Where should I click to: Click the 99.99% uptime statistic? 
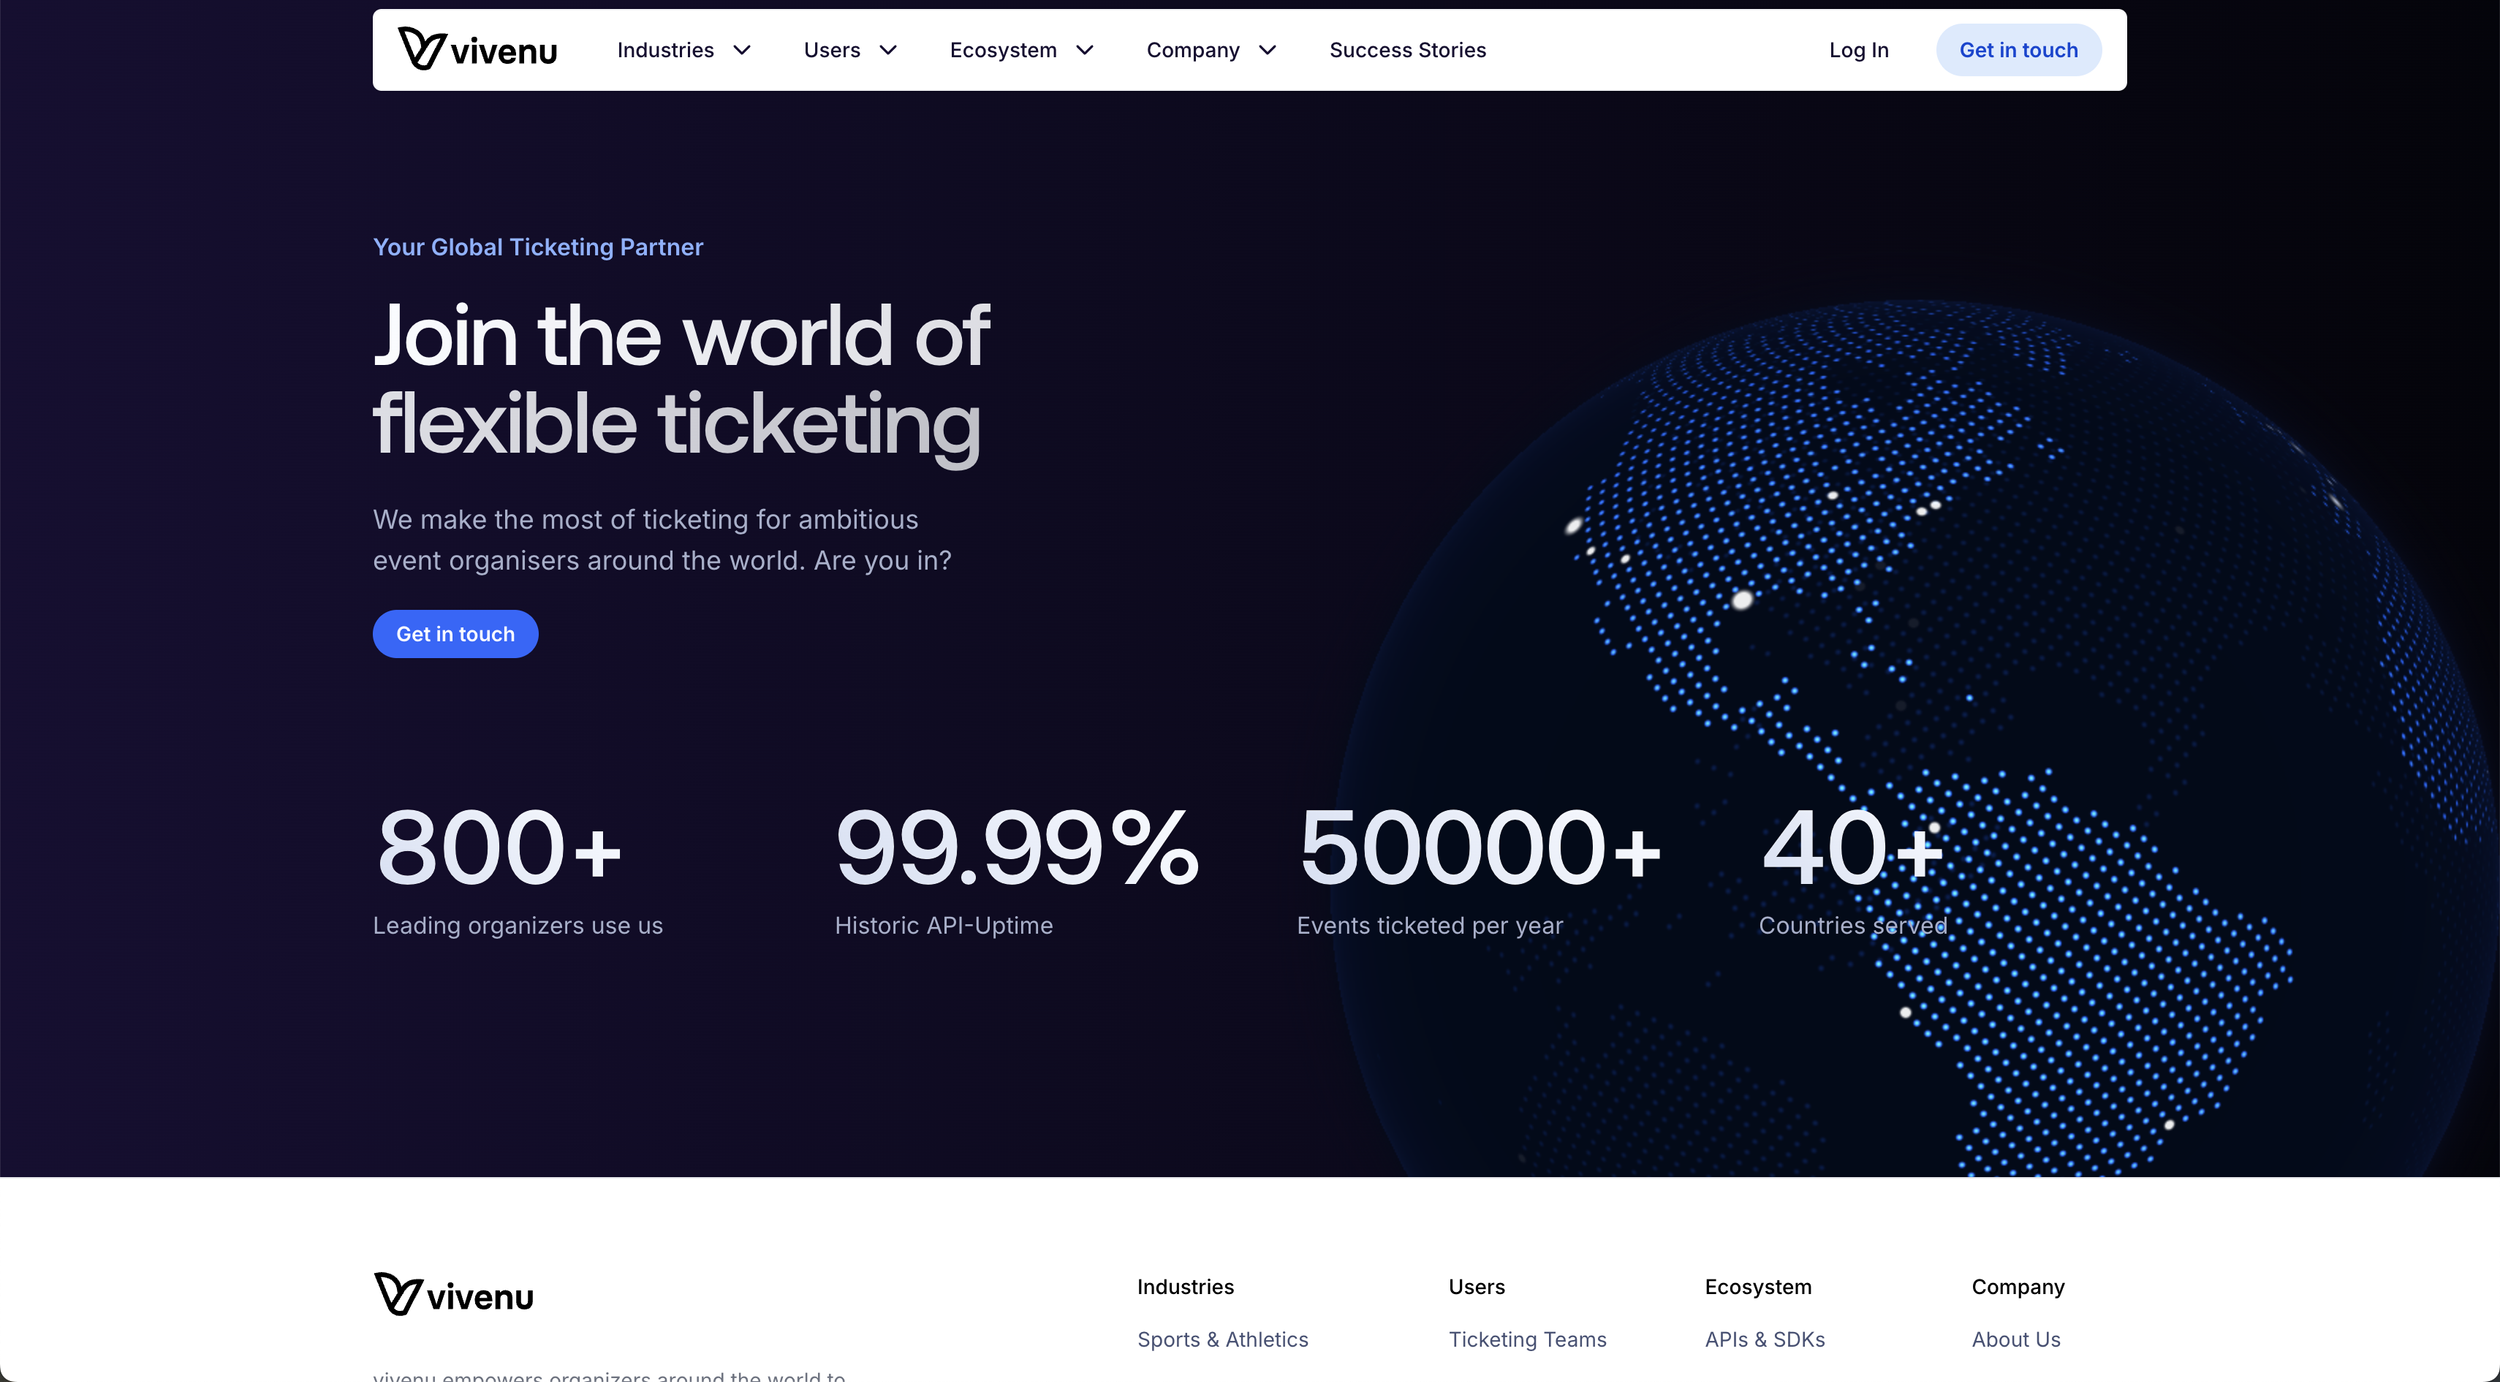point(1016,848)
